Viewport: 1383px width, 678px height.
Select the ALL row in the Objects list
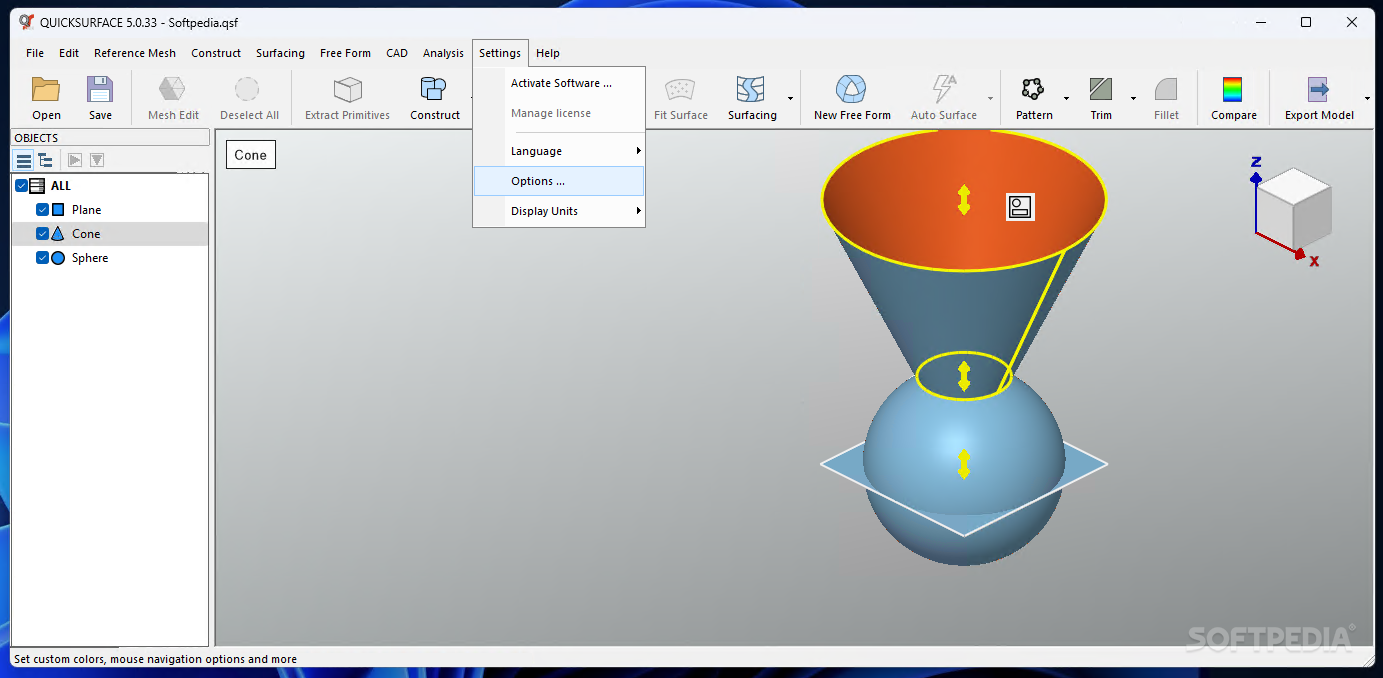click(110, 186)
